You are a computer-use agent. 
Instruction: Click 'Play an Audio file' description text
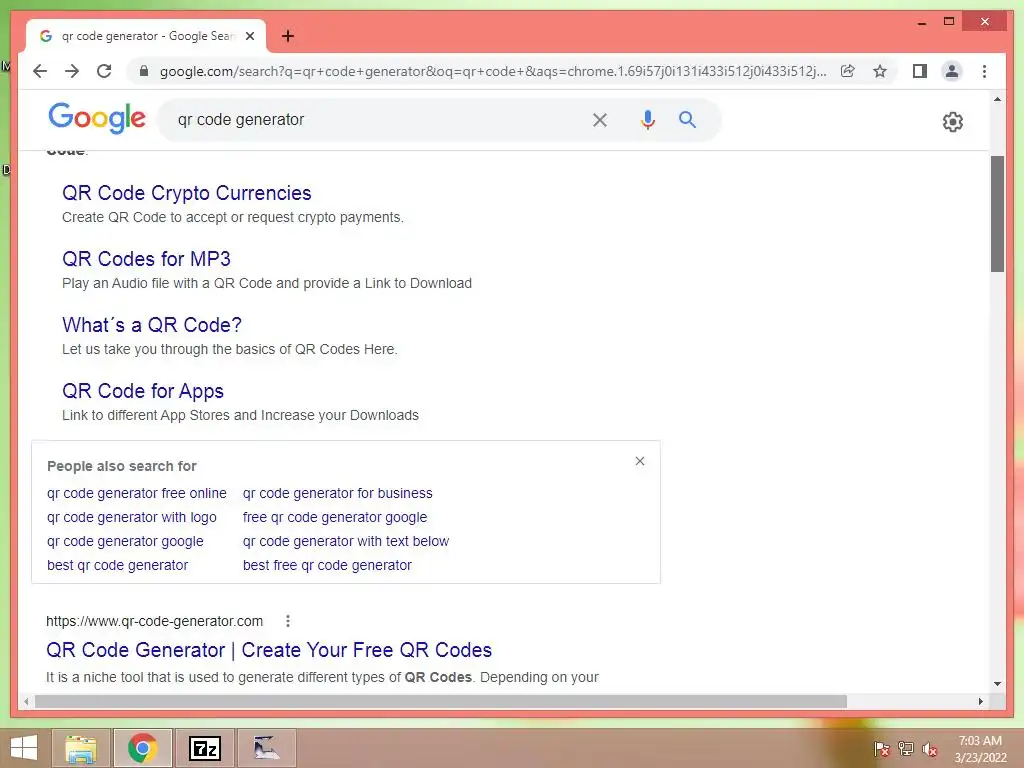click(x=266, y=283)
